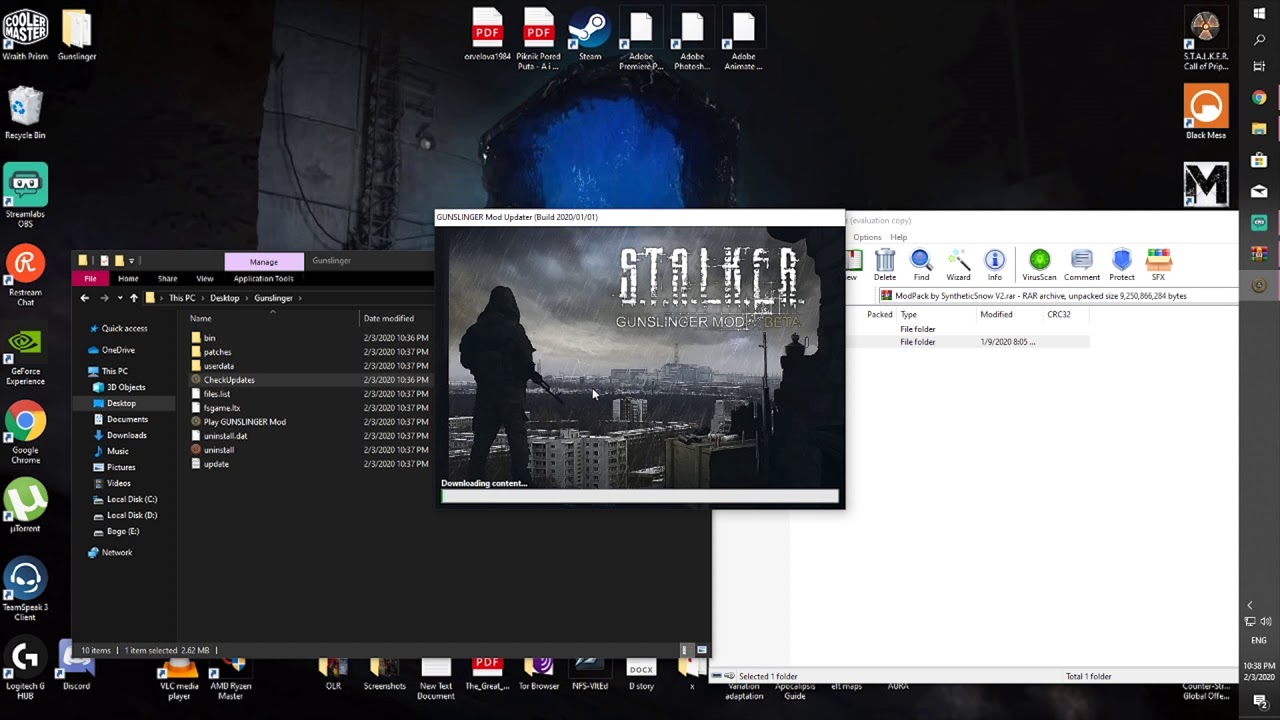Launch the Wizard in WinRAR toolbar
The height and width of the screenshot is (720, 1280).
(958, 265)
